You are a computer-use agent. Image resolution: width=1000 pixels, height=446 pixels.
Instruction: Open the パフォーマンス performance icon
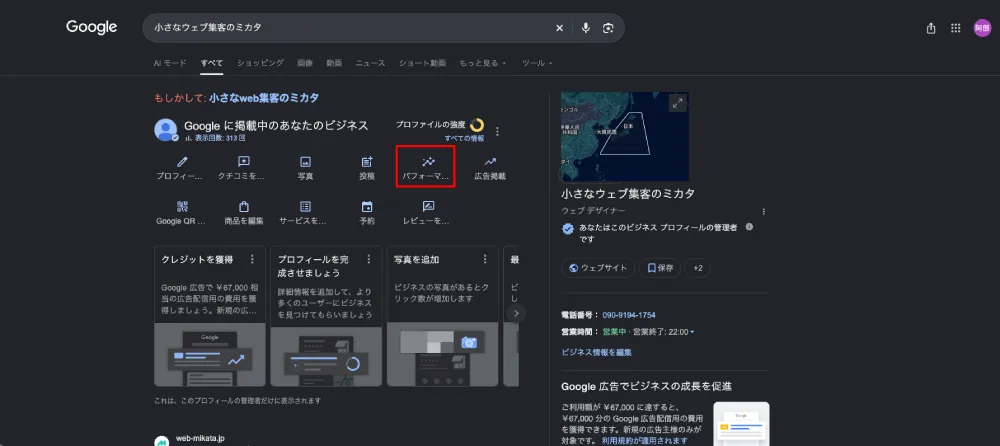(429, 162)
